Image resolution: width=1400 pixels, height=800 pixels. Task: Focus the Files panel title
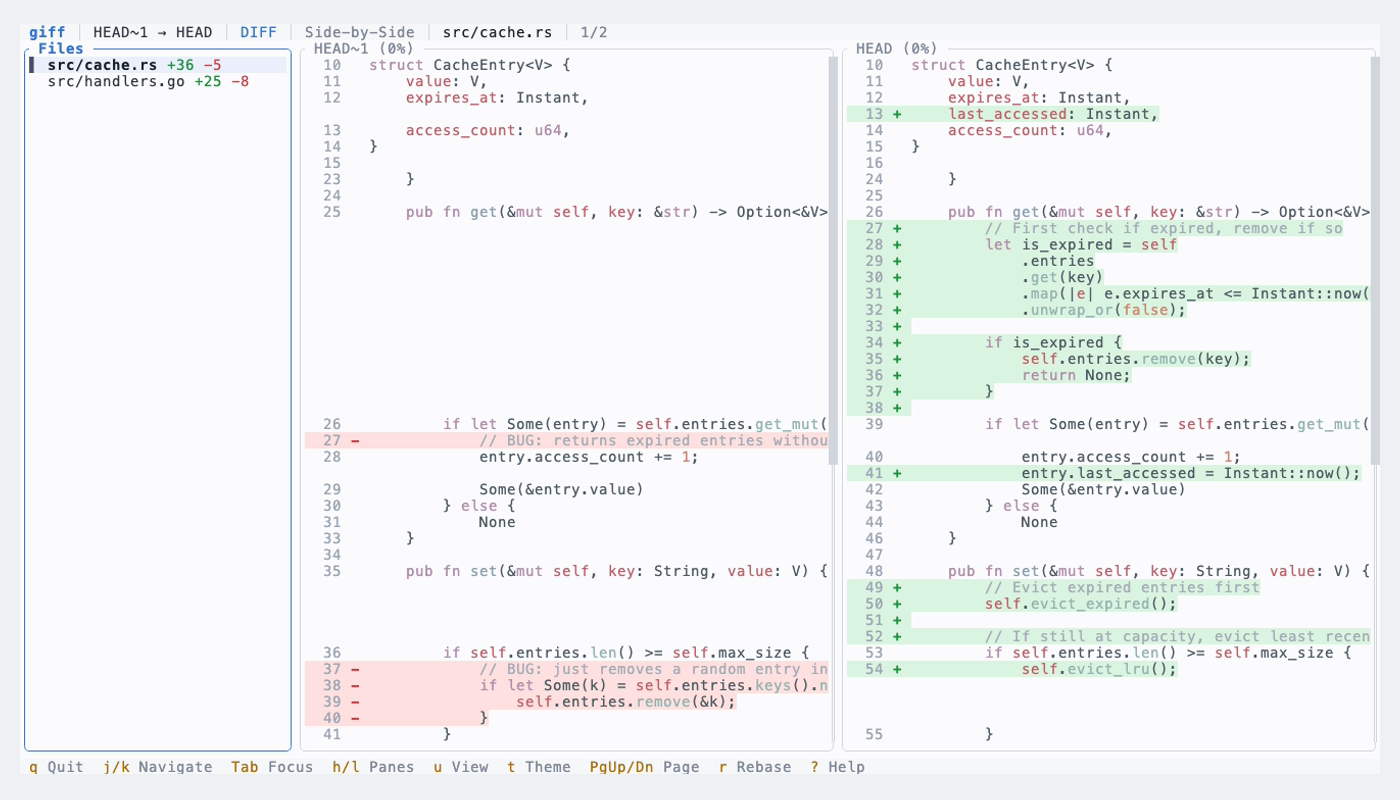coord(61,48)
